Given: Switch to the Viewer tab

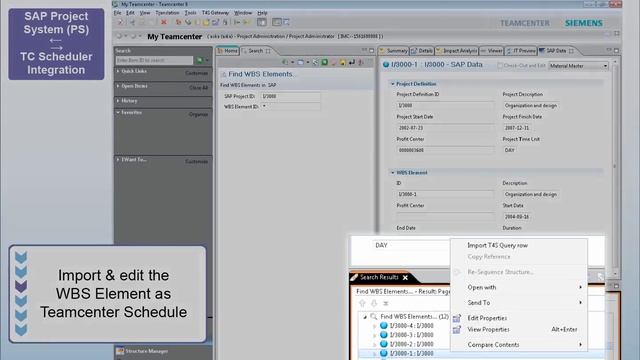Looking at the screenshot, I should 491,51.
